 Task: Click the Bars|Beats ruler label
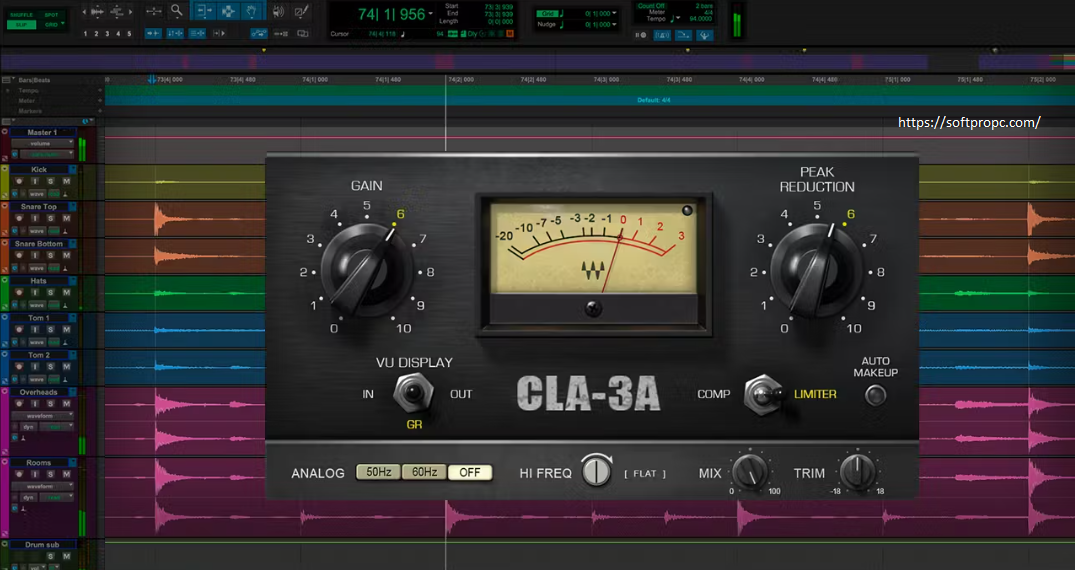tap(34, 80)
